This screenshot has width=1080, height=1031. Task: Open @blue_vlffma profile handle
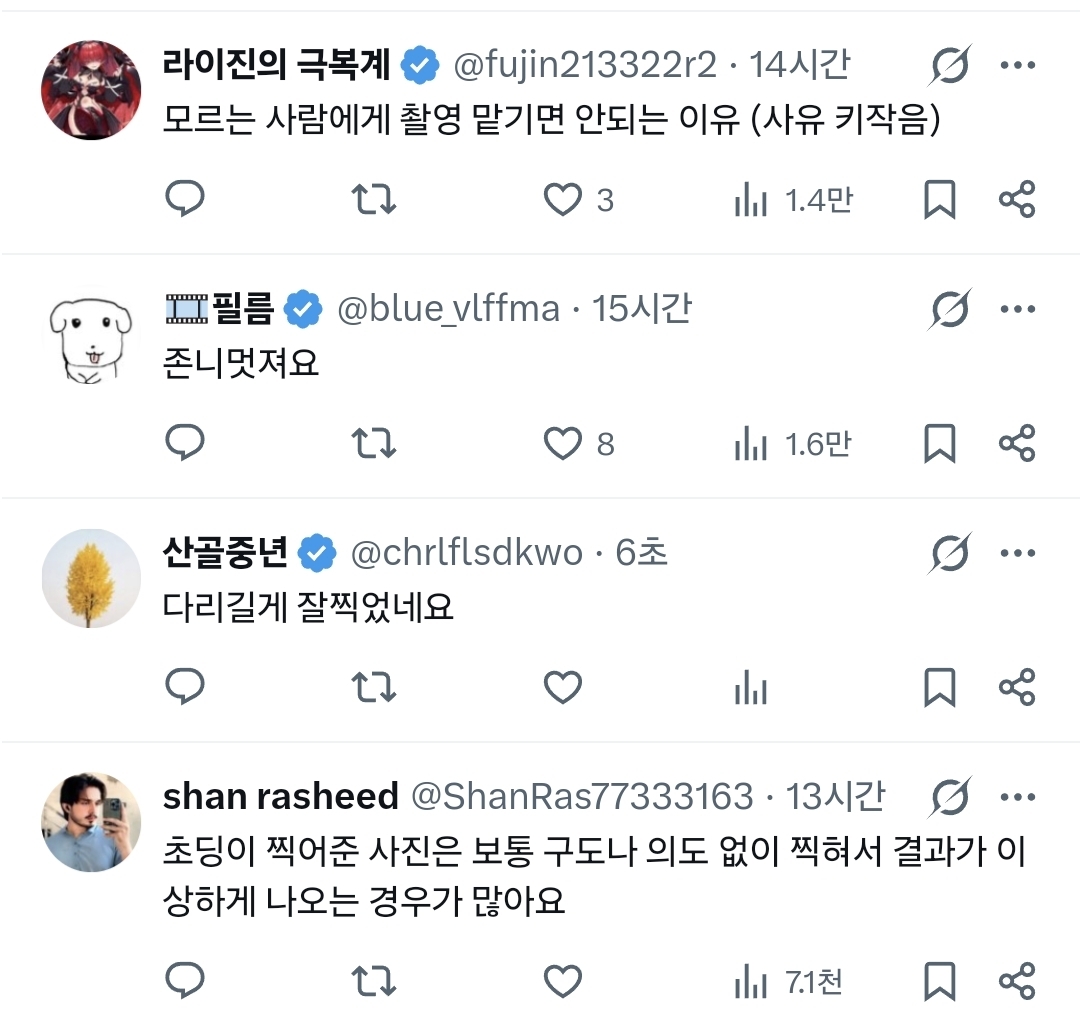[449, 310]
